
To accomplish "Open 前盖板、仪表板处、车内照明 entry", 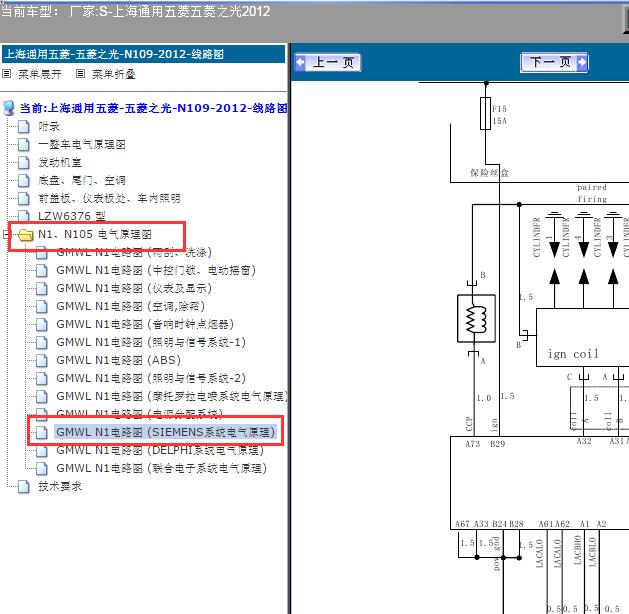I will (109, 198).
